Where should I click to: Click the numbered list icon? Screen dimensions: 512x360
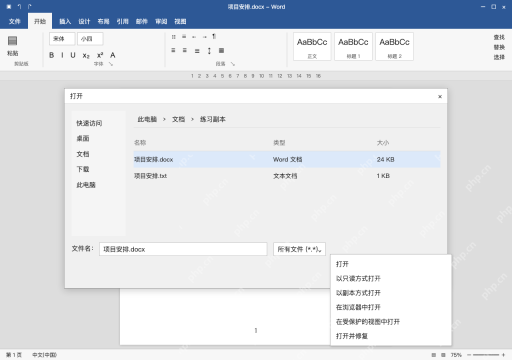184,37
